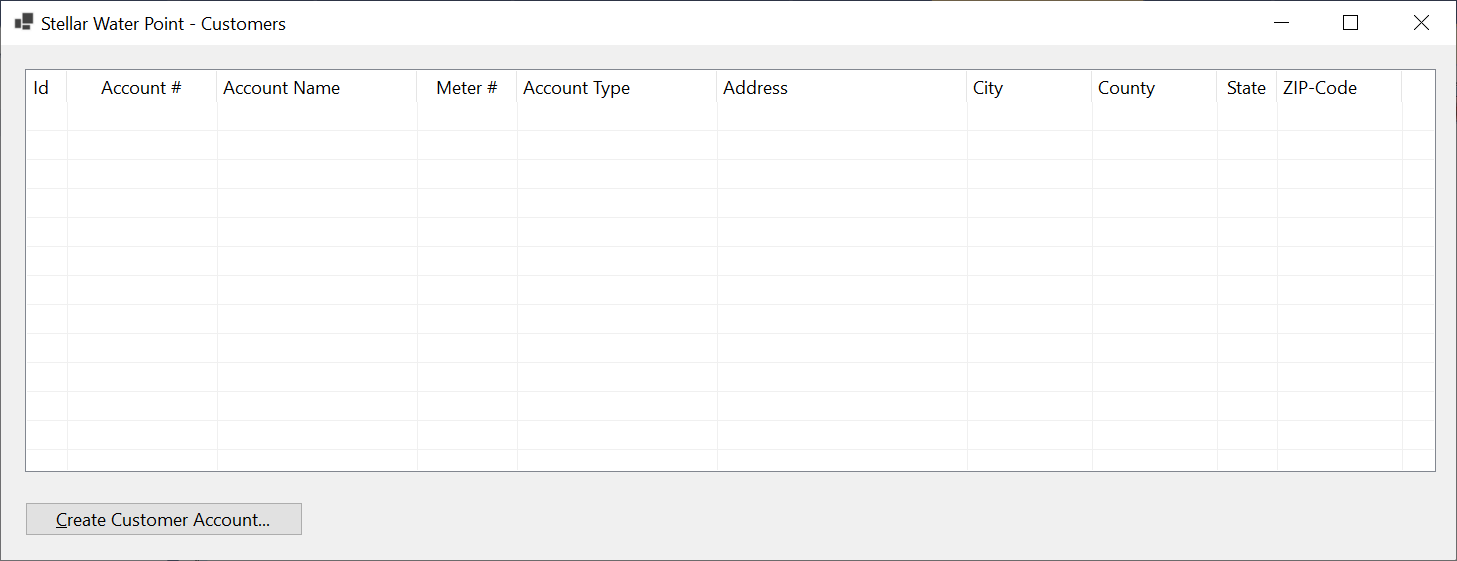The width and height of the screenshot is (1457, 561).
Task: Maximize the Customers window
Action: click(1351, 22)
